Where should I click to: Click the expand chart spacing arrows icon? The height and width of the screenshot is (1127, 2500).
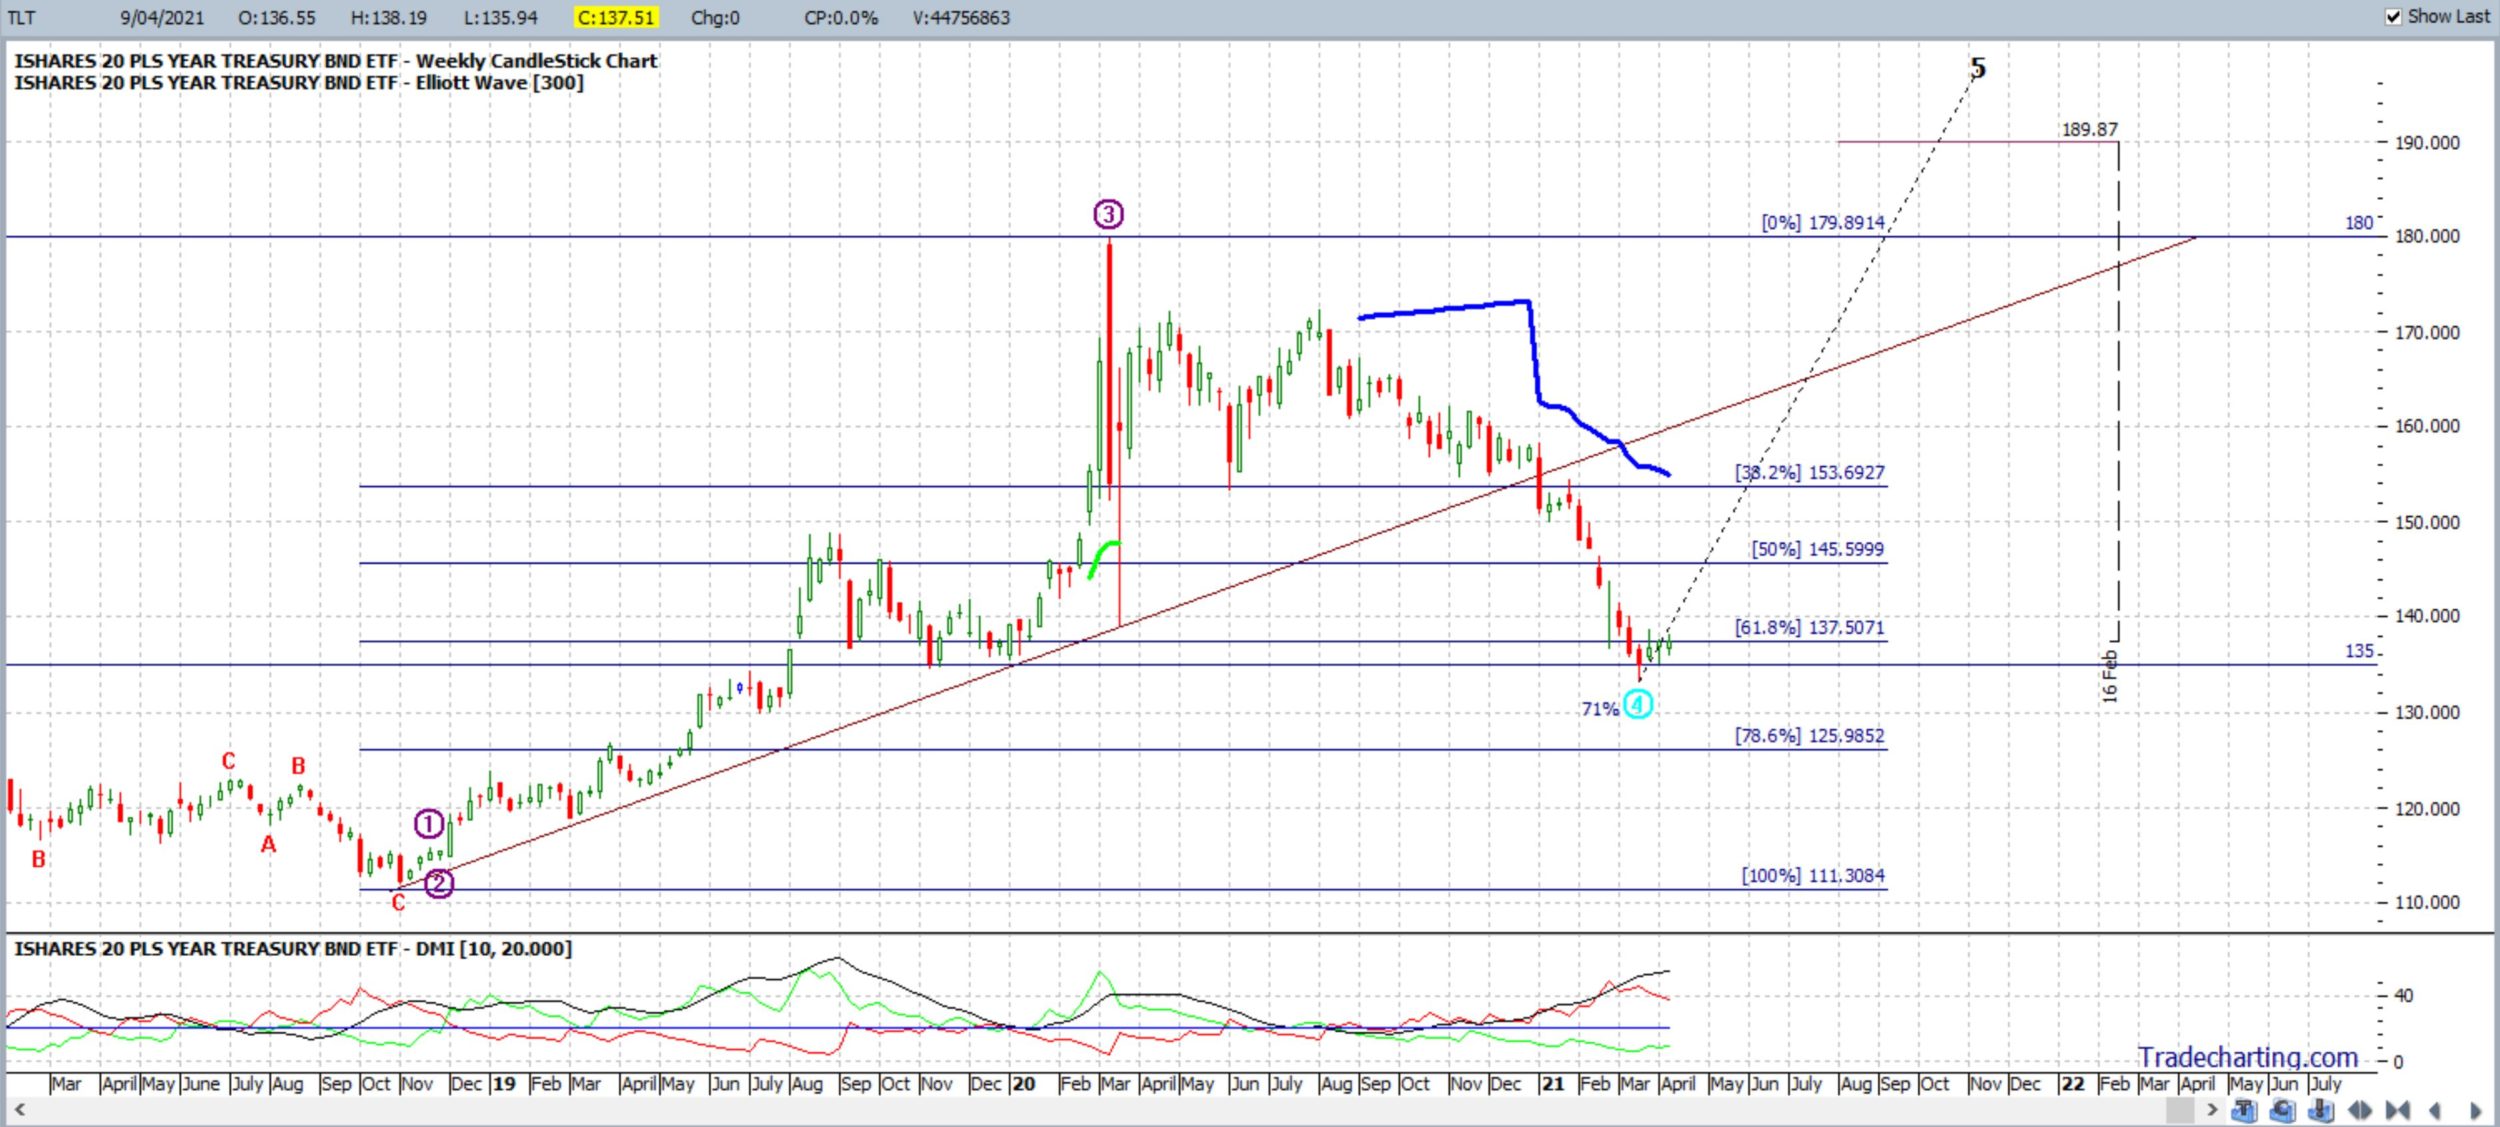[2360, 1110]
